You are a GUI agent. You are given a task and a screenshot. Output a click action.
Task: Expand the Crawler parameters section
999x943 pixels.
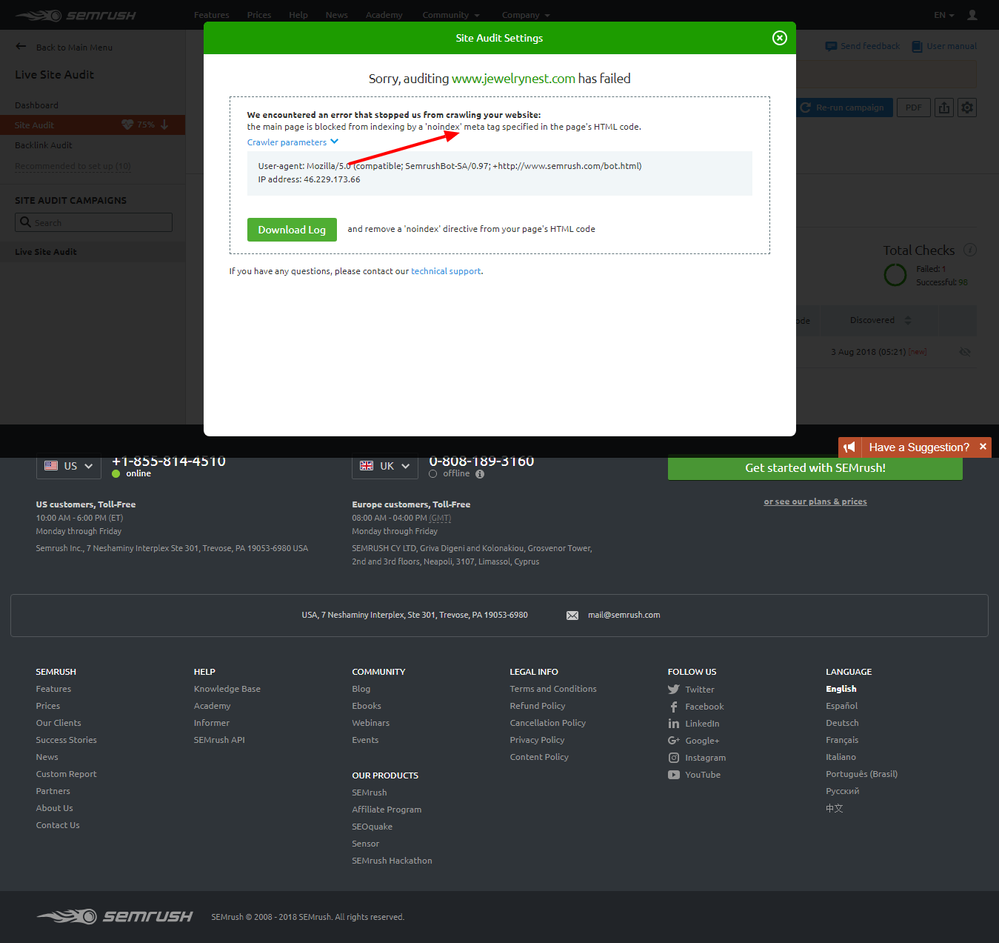tap(292, 142)
